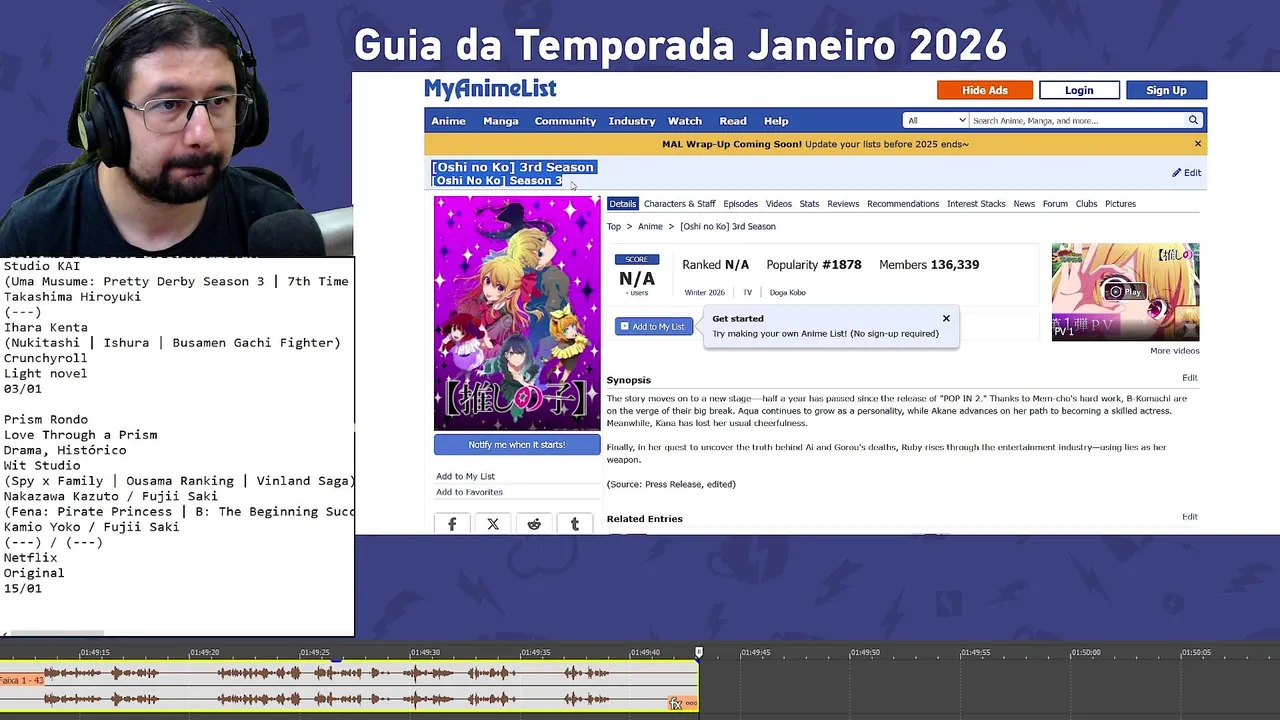
Task: Open the Manga menu
Action: coord(501,121)
